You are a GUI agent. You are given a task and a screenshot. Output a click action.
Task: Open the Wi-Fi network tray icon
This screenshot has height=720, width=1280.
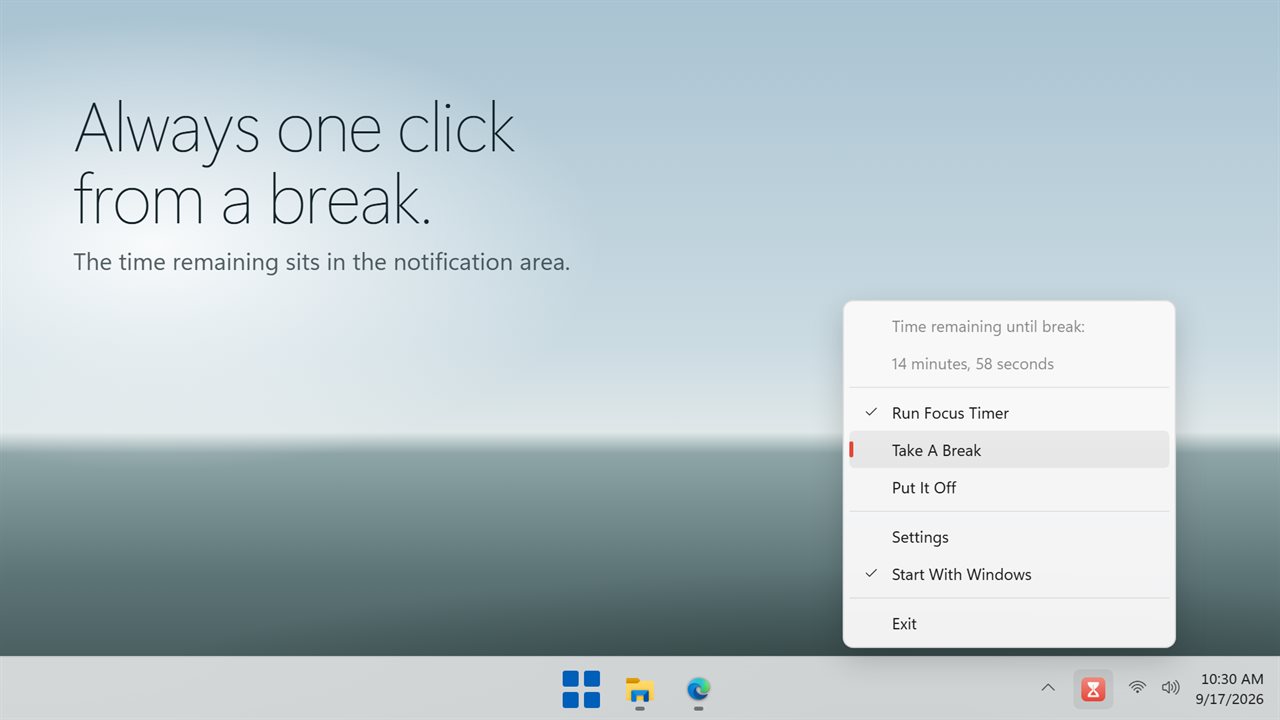tap(1137, 688)
